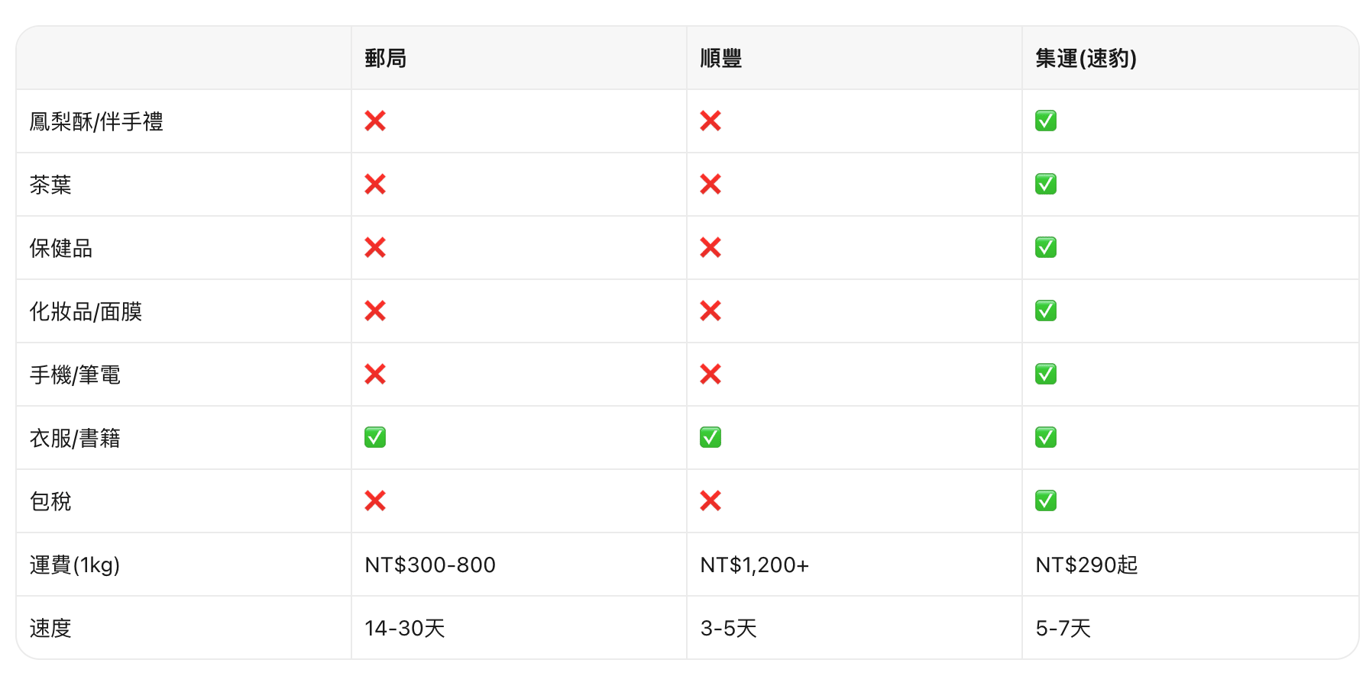Viewport: 1366px width, 679px height.
Task: Click the green check for 包稅 under 集運(速豹)
Action: point(1046,501)
